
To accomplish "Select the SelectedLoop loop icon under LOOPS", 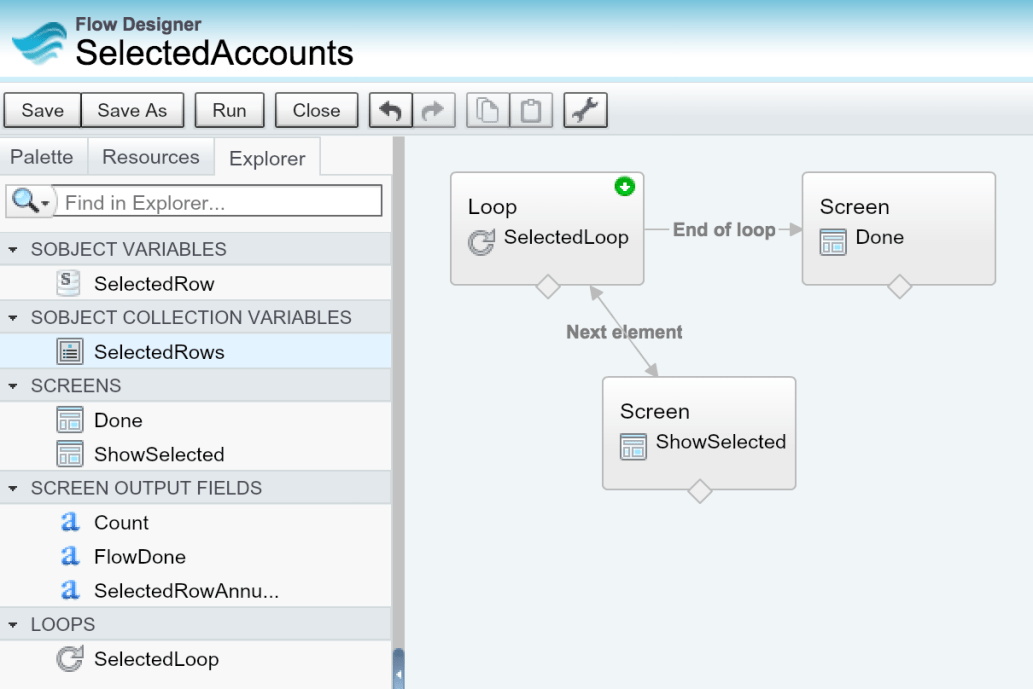I will tap(69, 658).
